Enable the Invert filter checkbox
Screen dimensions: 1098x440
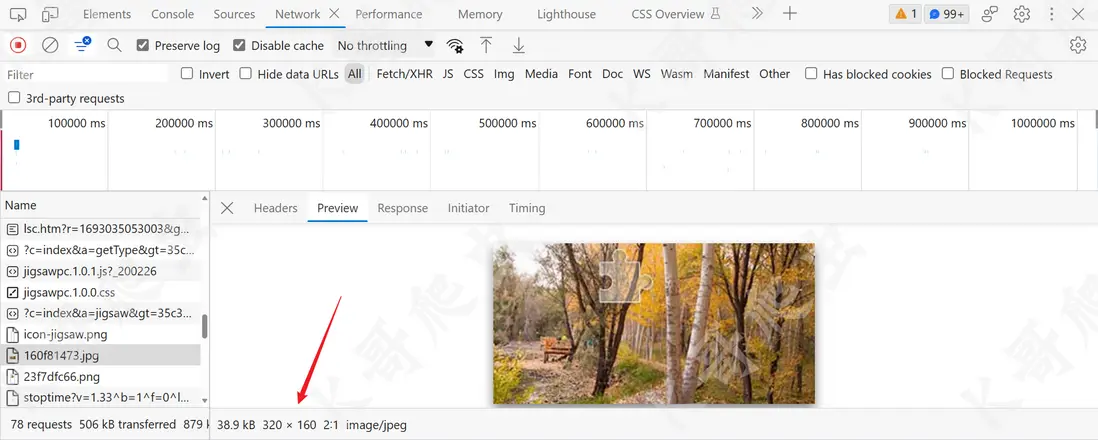point(187,73)
